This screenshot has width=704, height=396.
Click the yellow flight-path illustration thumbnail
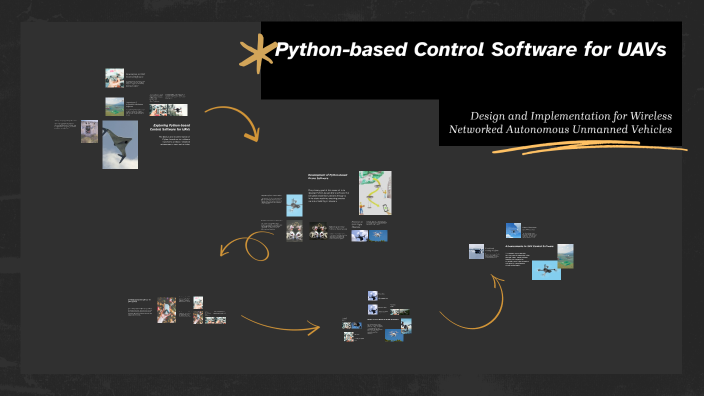tap(375, 193)
